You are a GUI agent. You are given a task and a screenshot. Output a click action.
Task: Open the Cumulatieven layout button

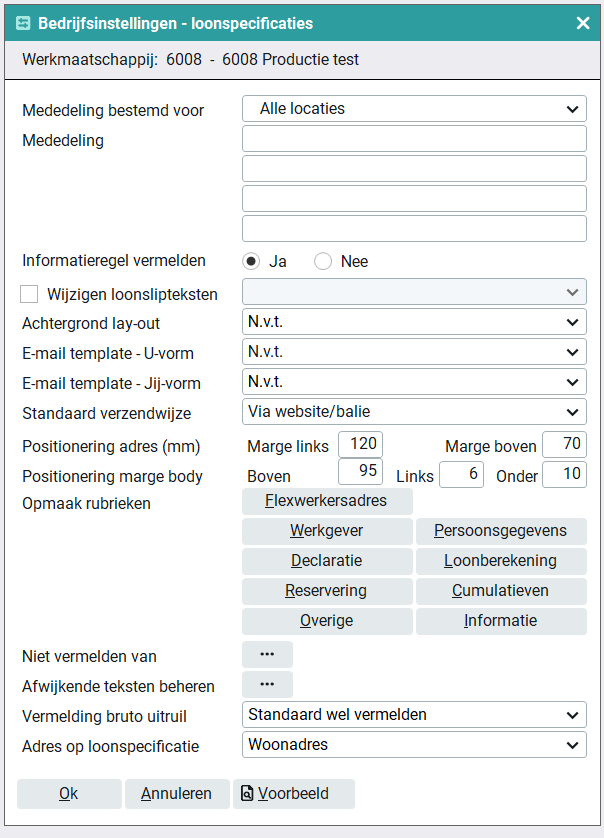click(501, 590)
